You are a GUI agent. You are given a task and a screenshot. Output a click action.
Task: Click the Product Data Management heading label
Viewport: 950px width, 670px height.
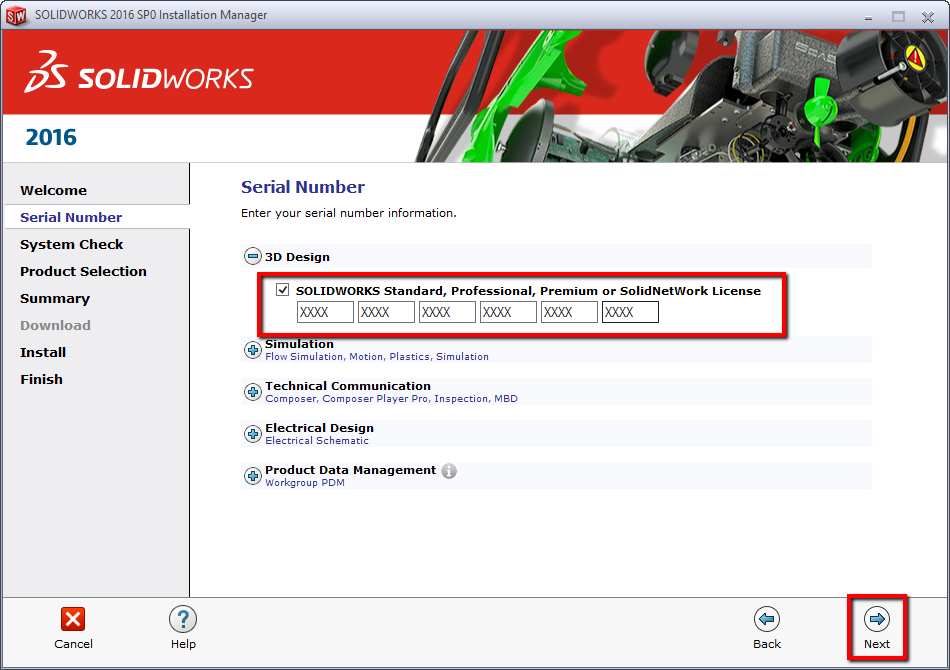[350, 470]
